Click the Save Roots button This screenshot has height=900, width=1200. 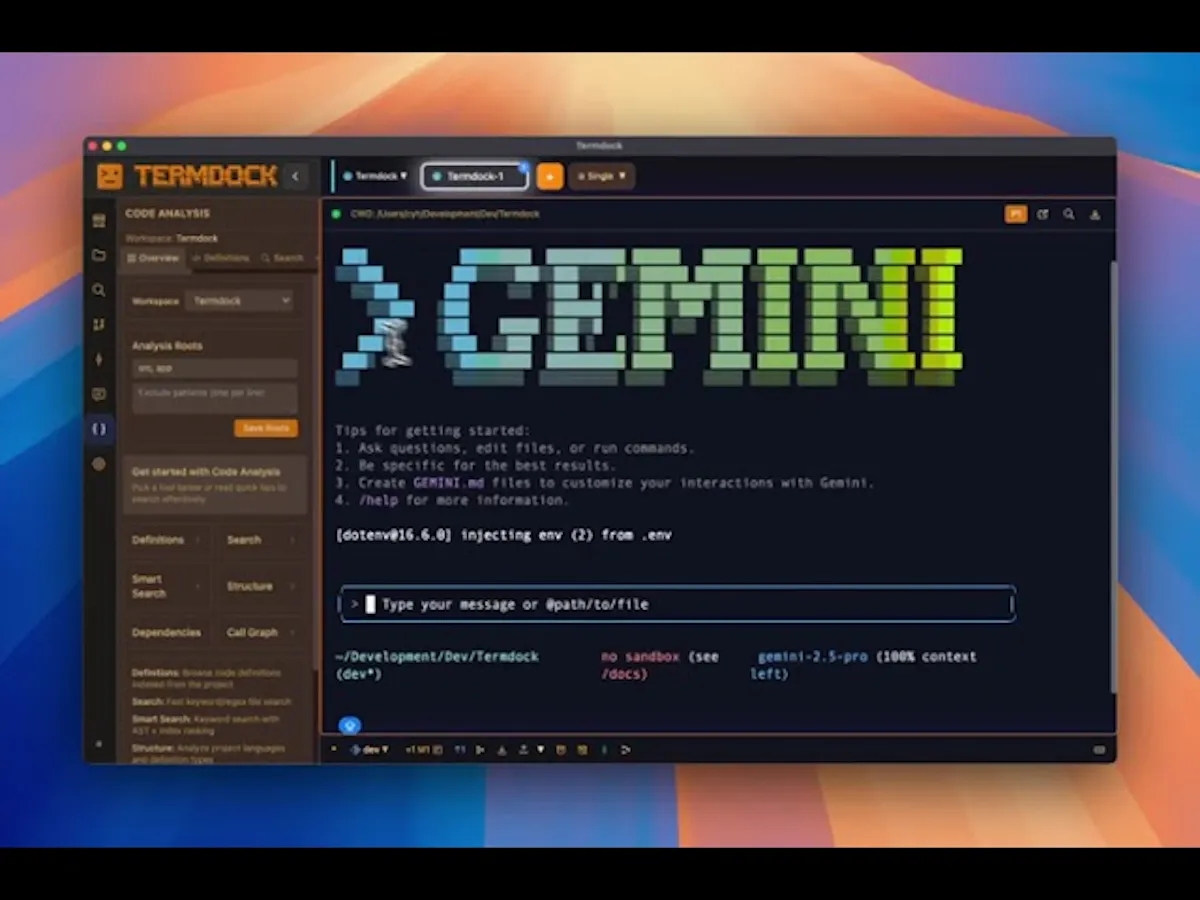pos(266,428)
